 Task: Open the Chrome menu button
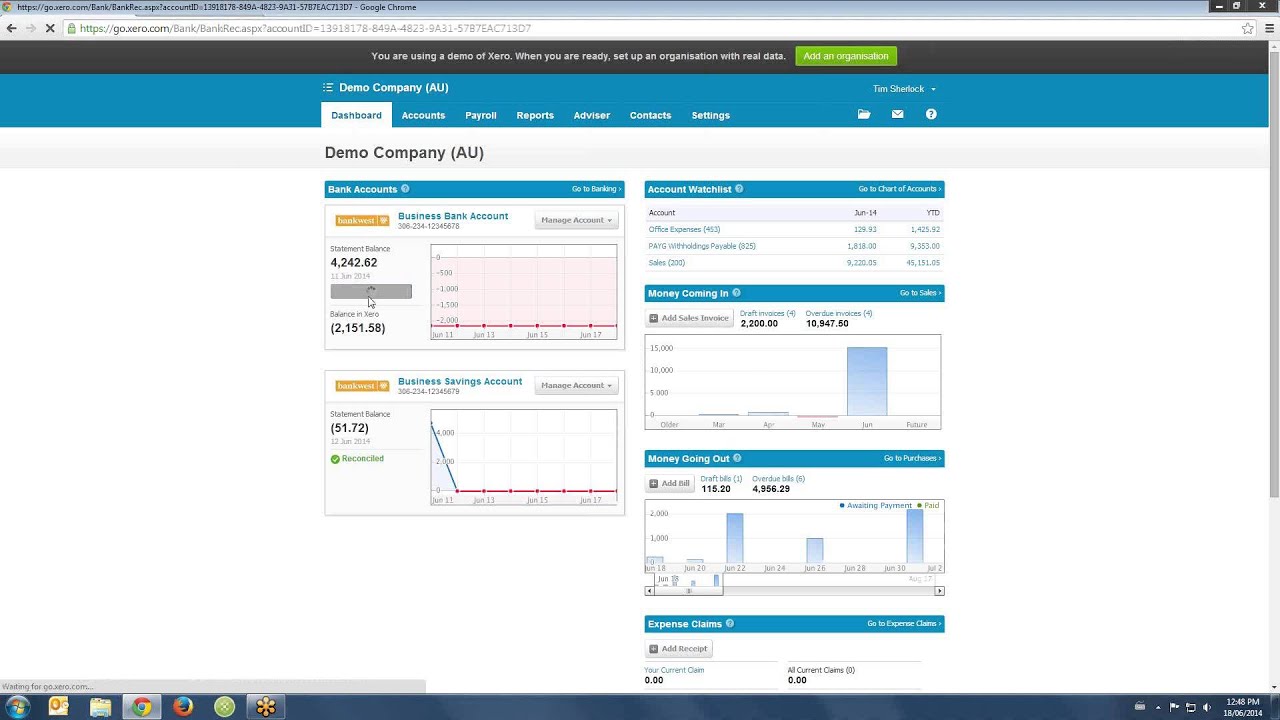pyautogui.click(x=1270, y=28)
